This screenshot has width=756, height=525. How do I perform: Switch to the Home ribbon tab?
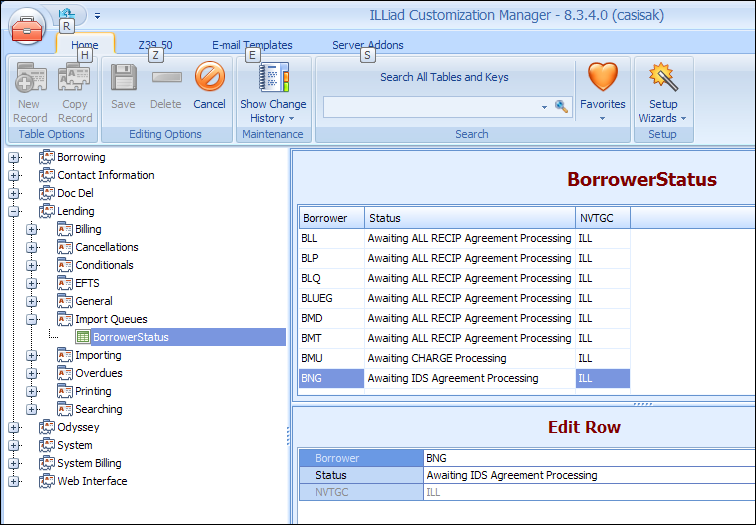85,45
